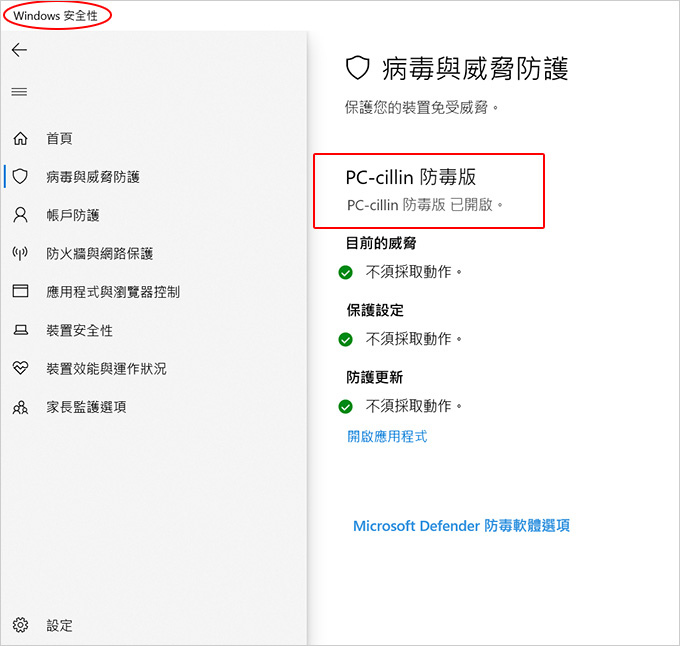Click the heart icon for device health

coord(20,368)
